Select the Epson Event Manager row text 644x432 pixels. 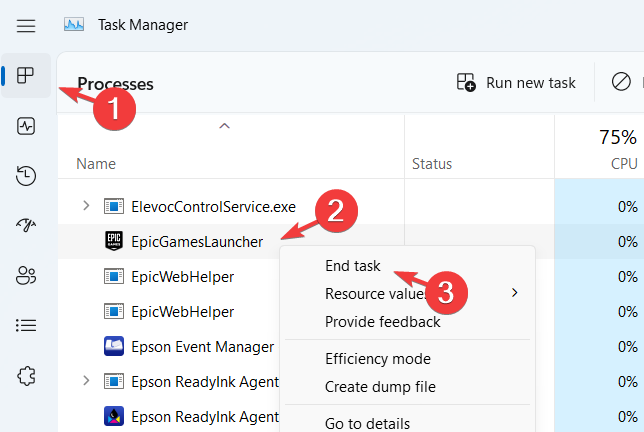pyautogui.click(x=202, y=347)
